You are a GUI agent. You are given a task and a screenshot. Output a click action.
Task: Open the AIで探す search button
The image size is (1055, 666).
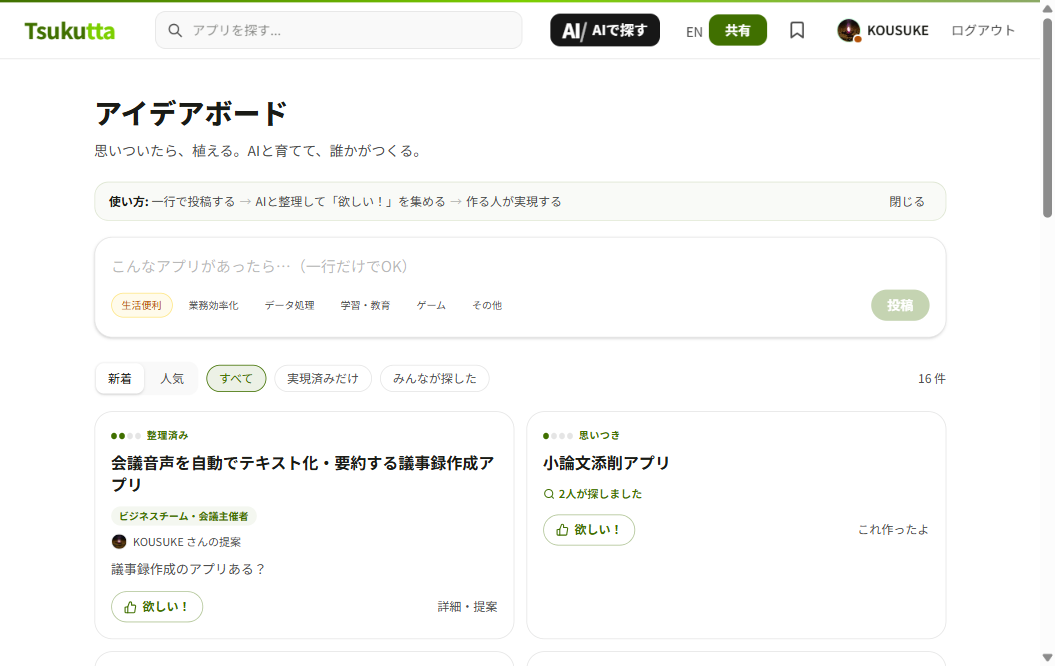point(605,30)
